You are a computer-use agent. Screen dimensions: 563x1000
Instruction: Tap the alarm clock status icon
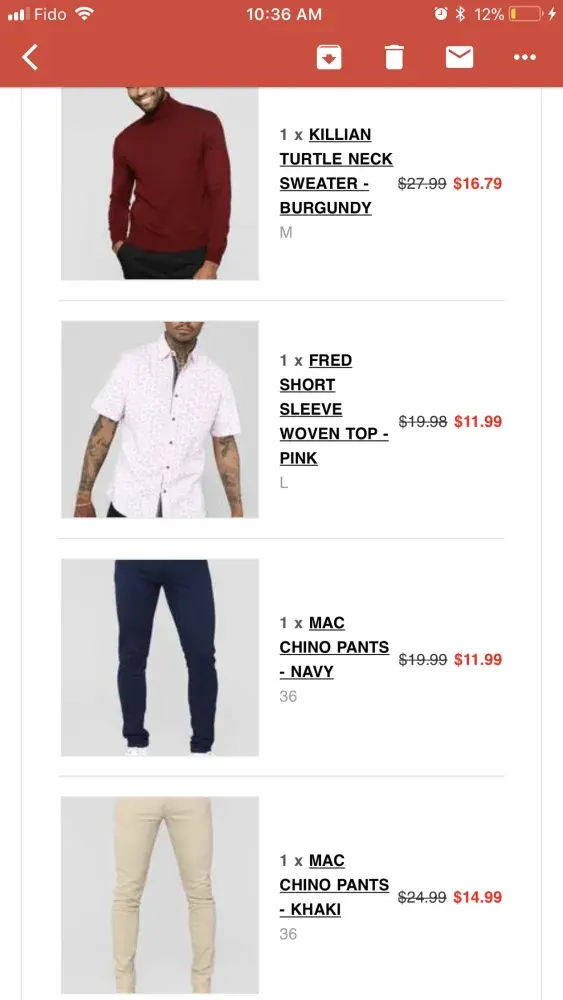[x=441, y=14]
